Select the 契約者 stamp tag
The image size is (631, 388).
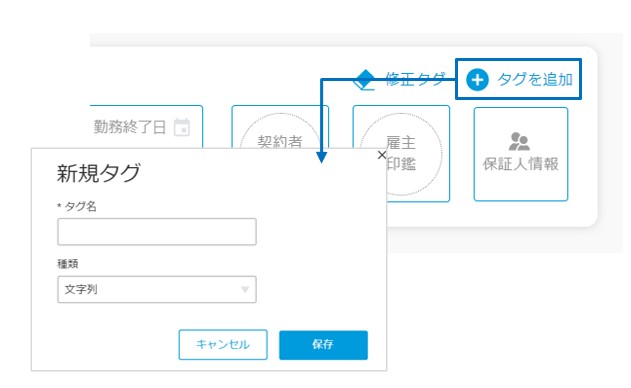(280, 127)
